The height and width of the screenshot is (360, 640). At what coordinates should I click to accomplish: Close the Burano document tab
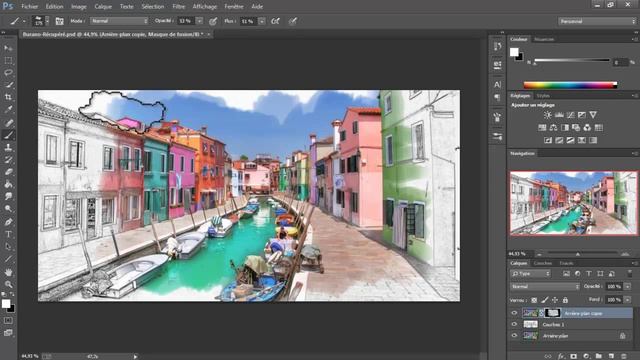[x=209, y=34]
